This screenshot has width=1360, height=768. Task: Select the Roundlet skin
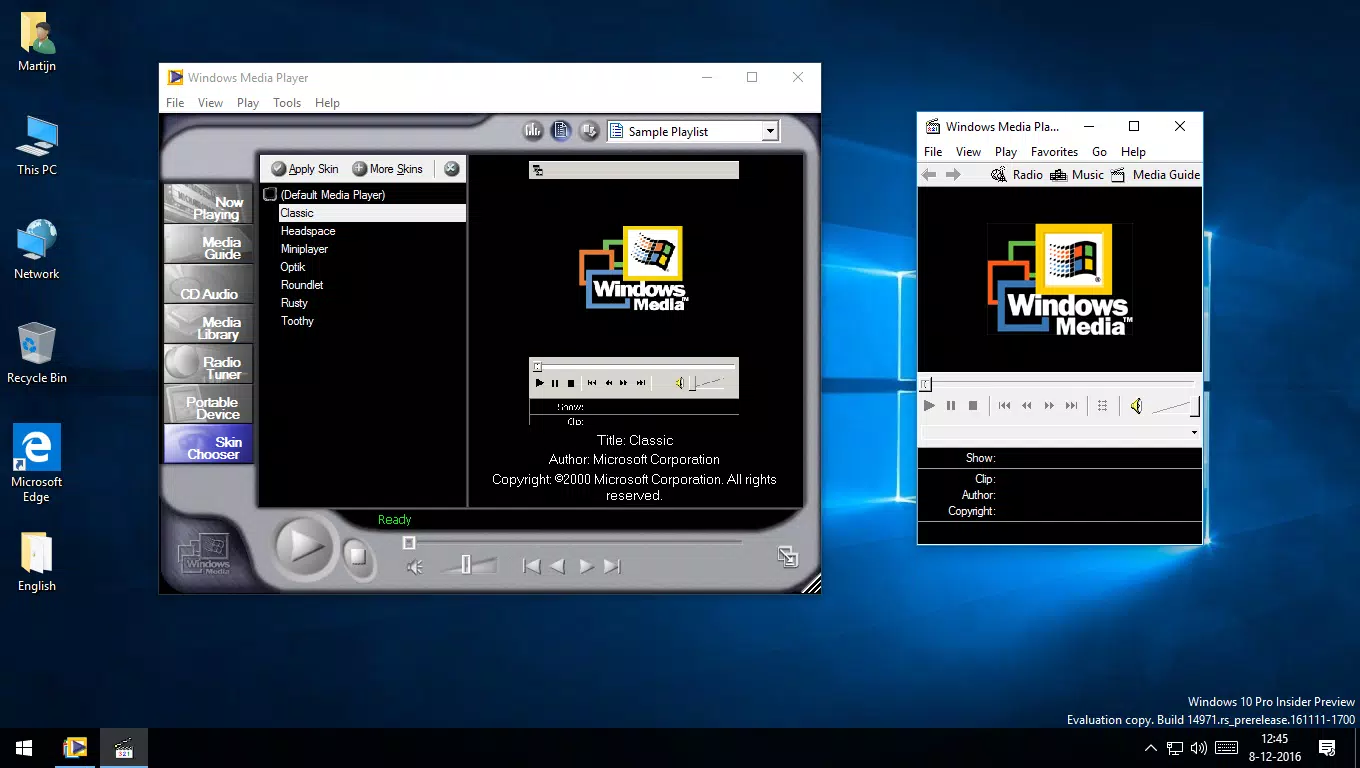302,285
